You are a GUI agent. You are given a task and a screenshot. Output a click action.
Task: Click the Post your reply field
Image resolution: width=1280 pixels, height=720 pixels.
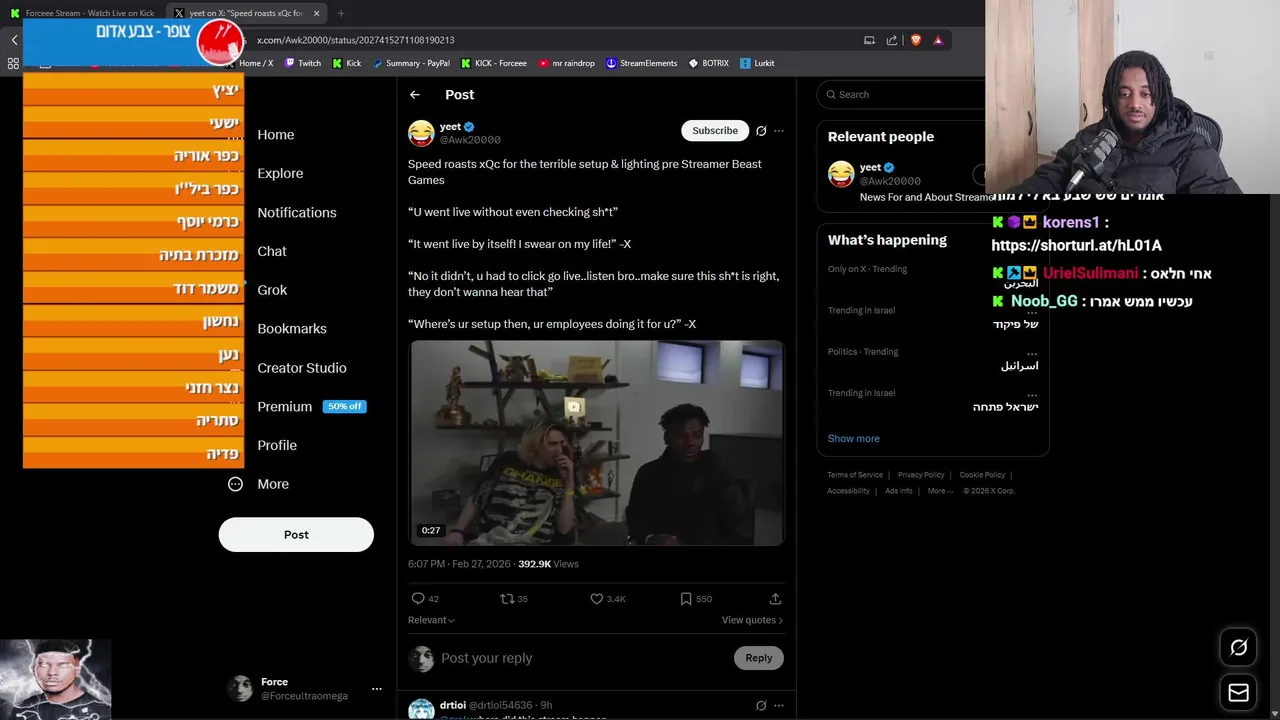coord(583,658)
